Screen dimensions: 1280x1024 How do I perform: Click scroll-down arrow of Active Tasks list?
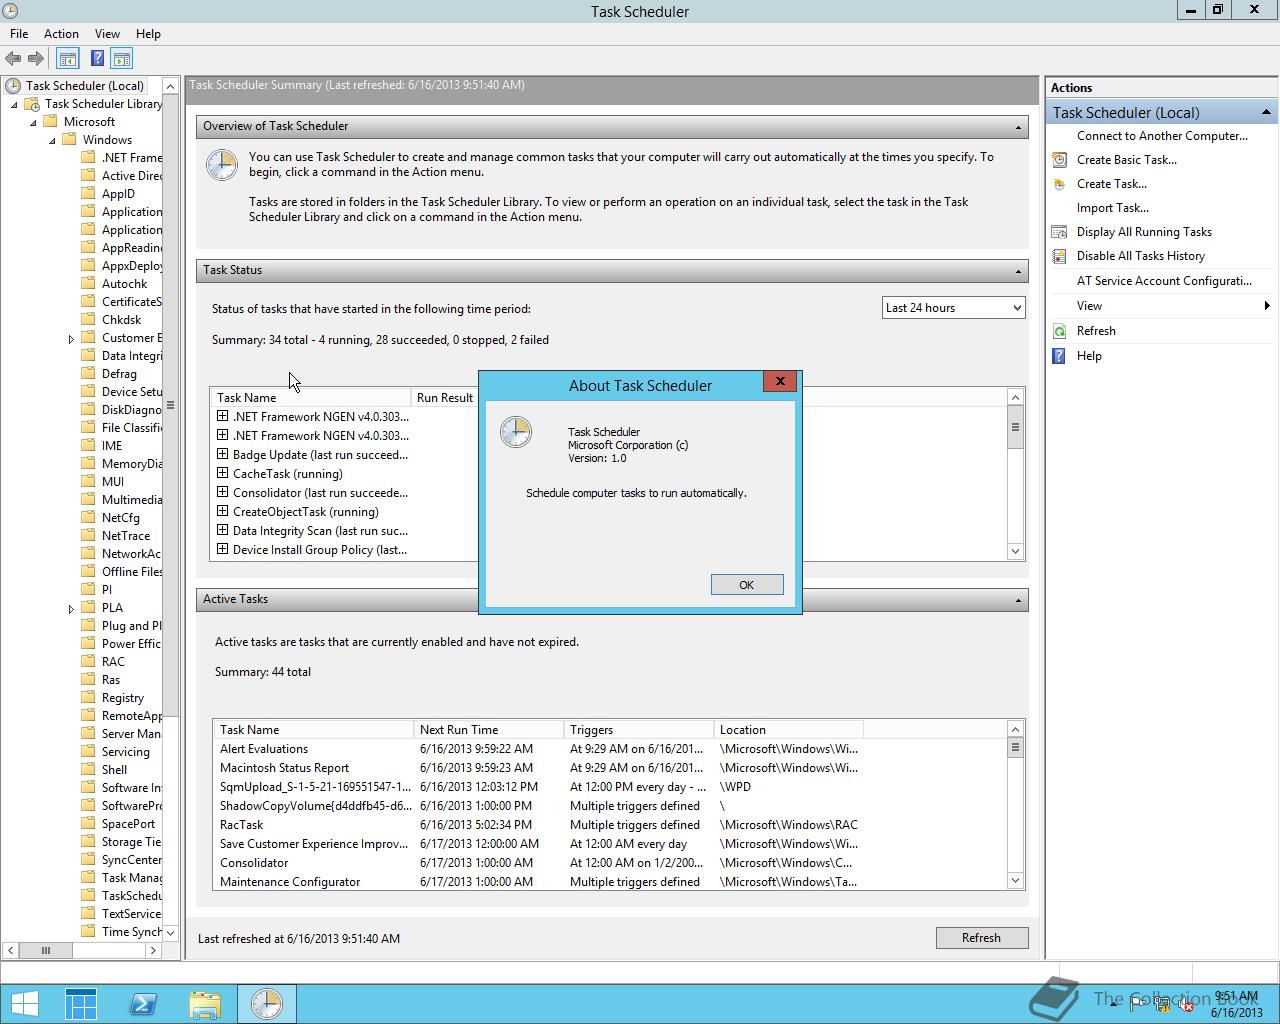[1015, 881]
